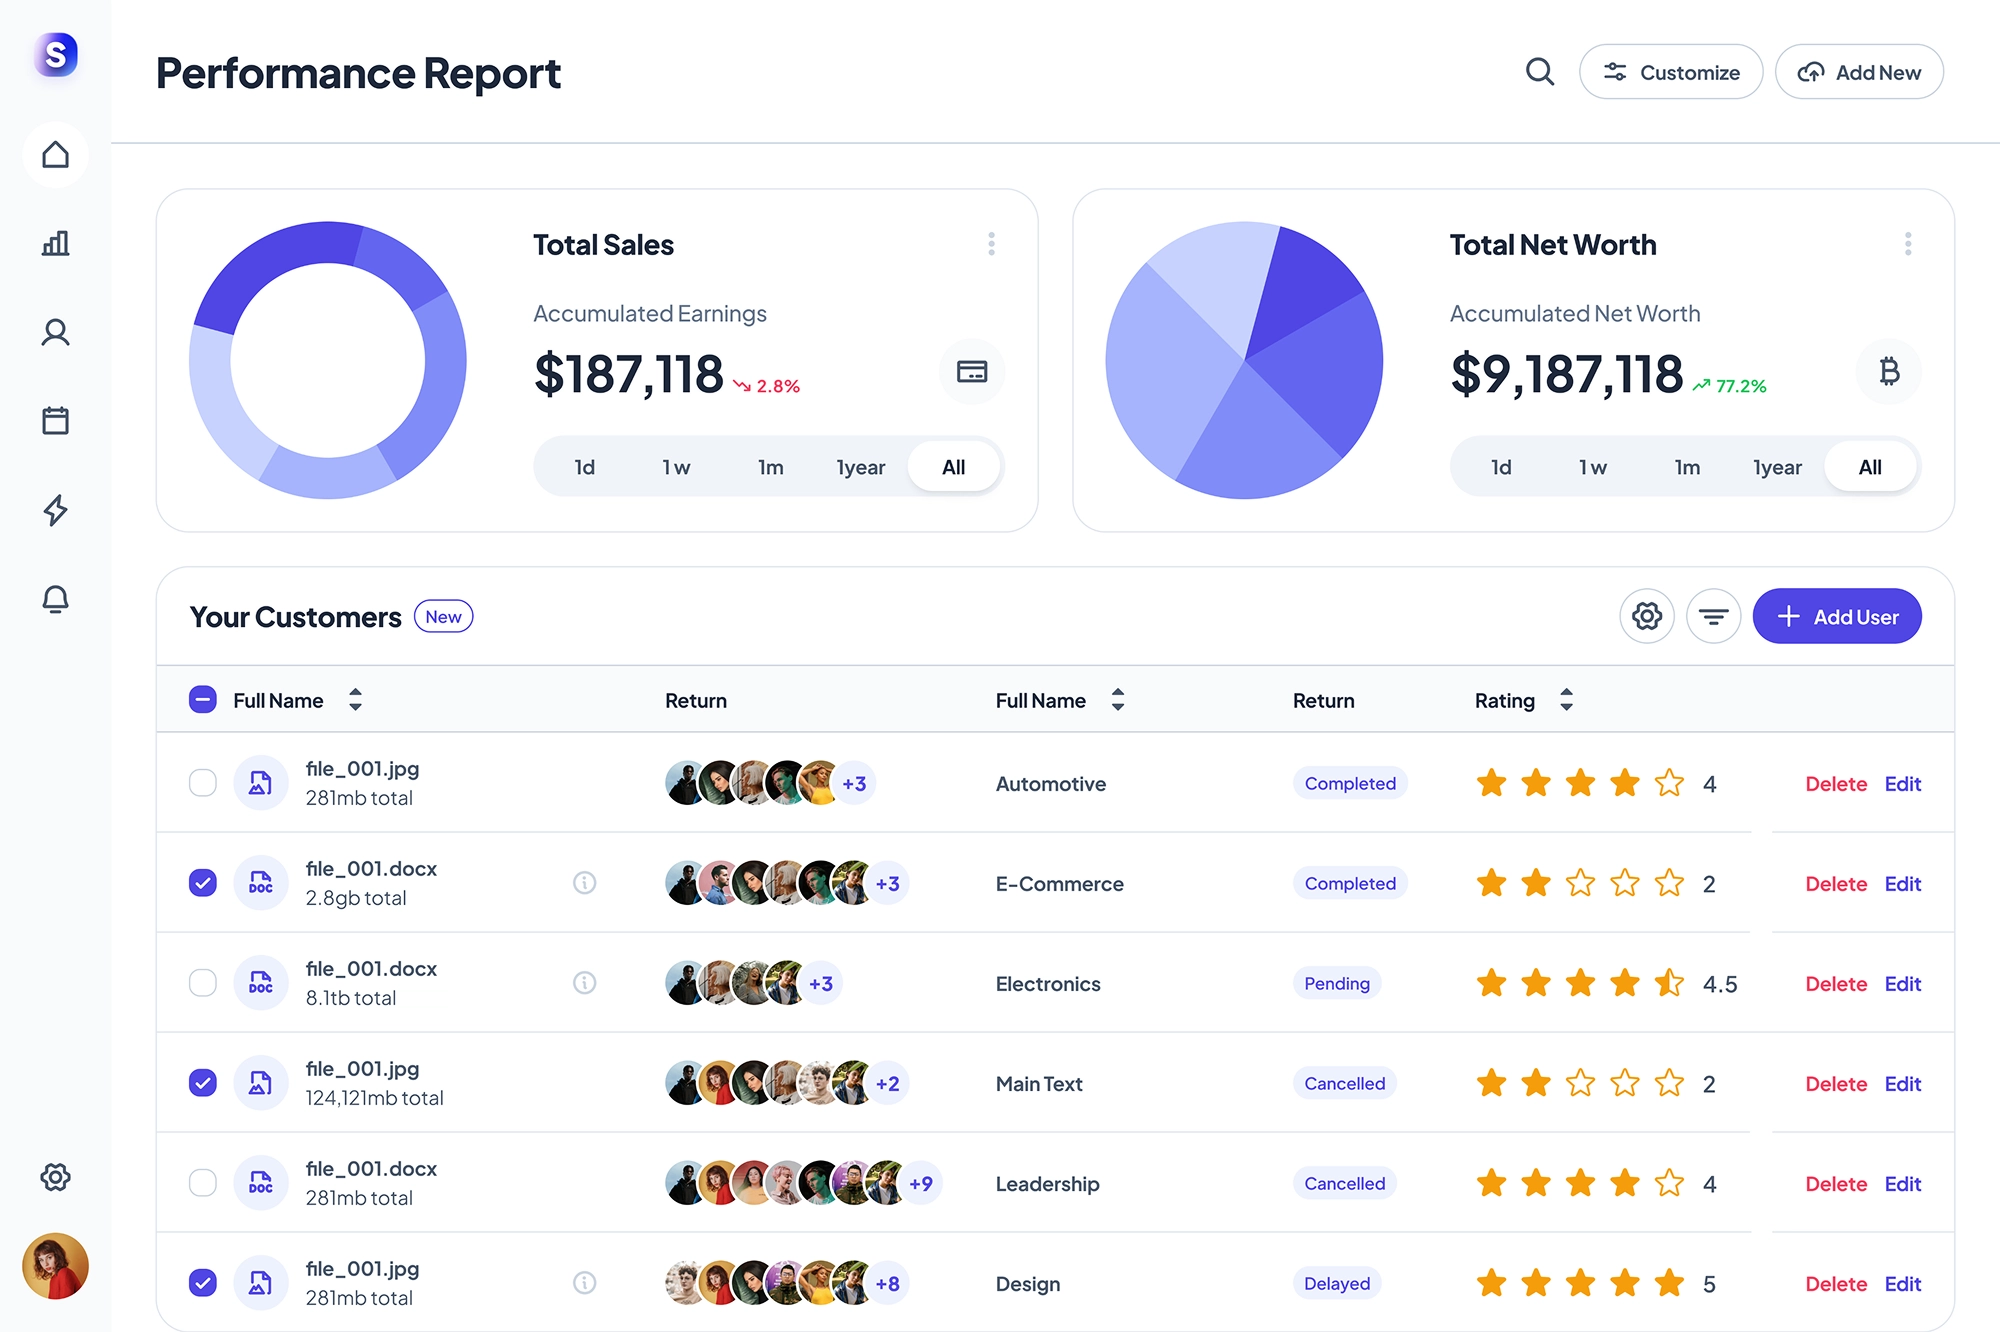Click the lightning bolt sidebar icon
Viewport: 2000px width, 1332px height.
click(x=55, y=510)
